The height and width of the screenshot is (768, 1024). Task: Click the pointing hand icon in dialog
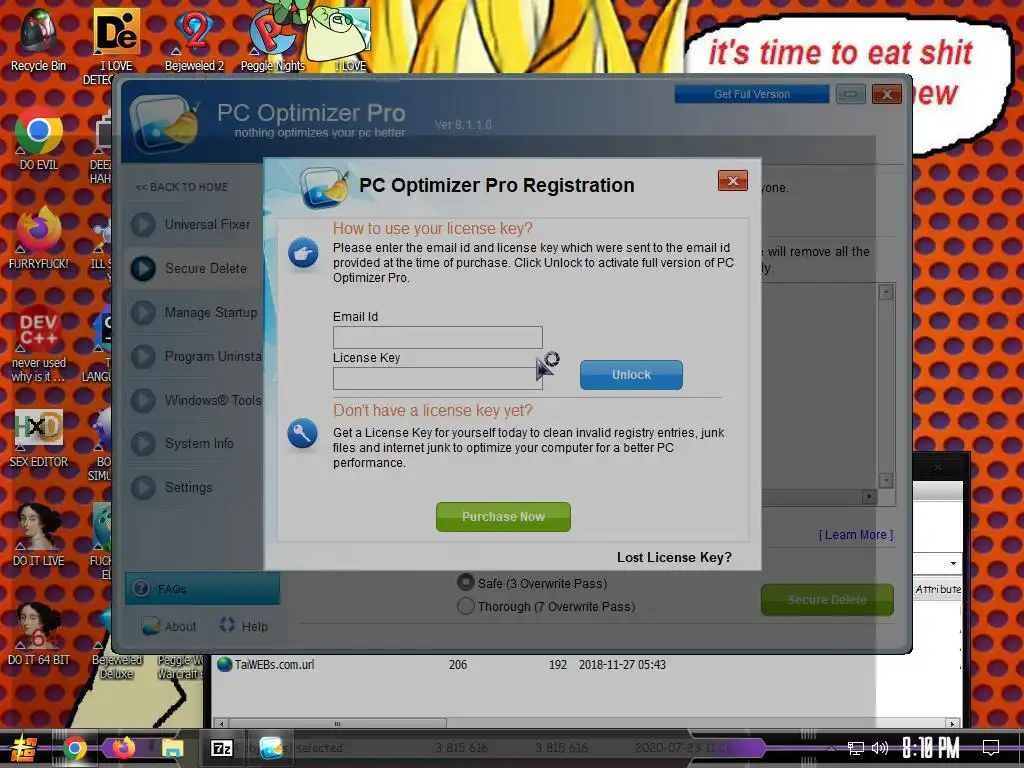[303, 253]
